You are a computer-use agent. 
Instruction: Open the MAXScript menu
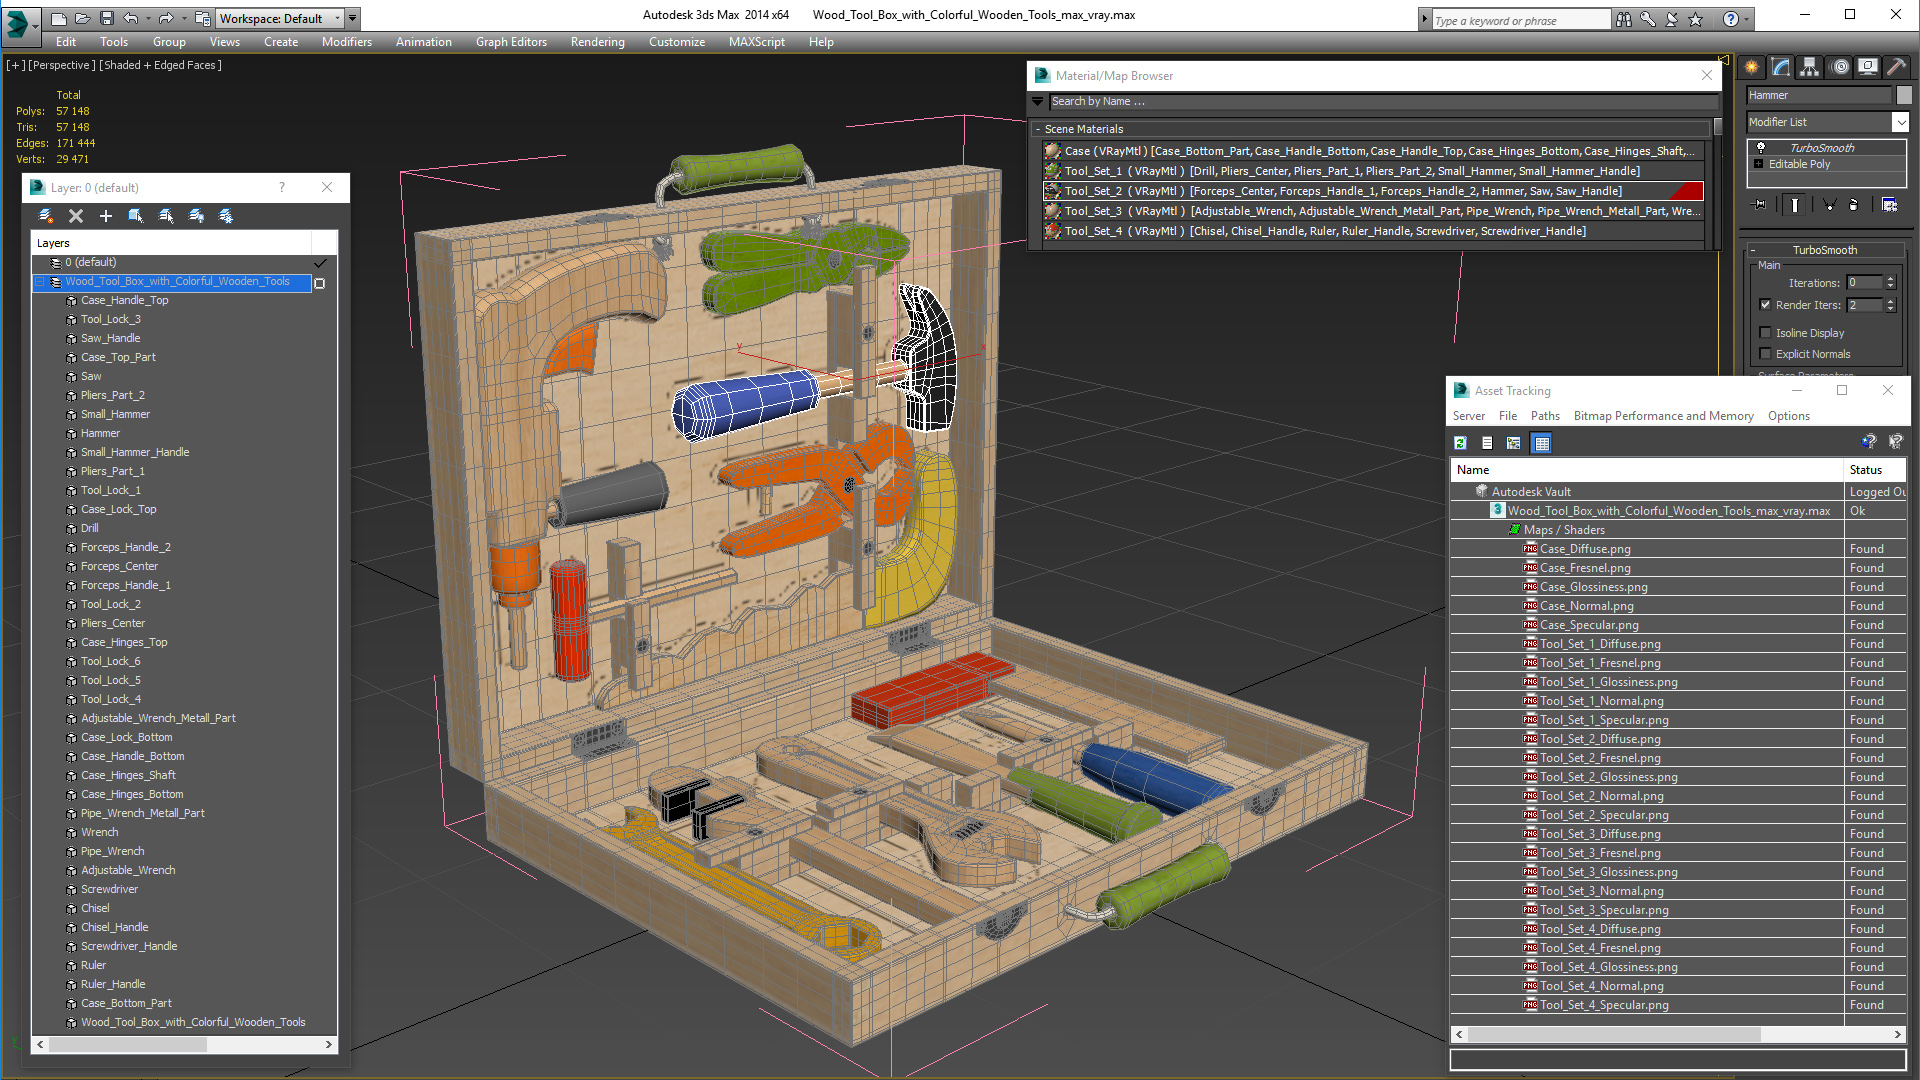coord(757,42)
